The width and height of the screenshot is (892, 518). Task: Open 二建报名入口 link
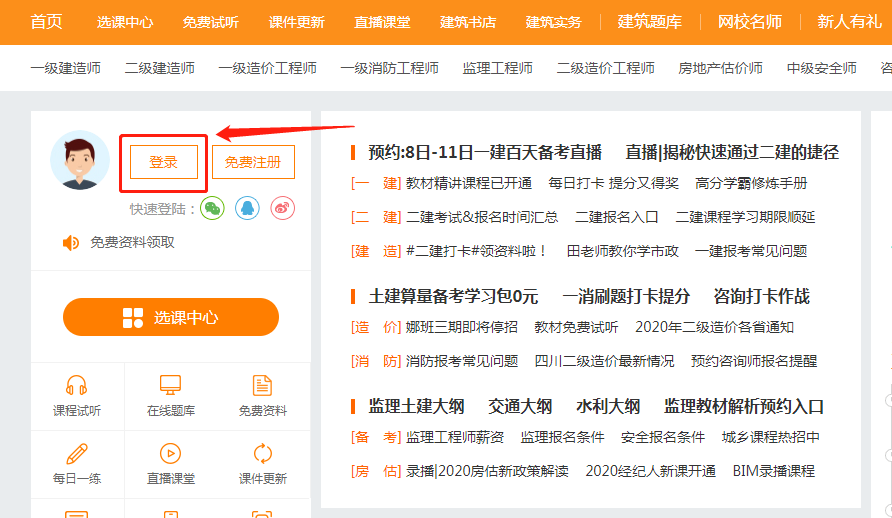click(616, 217)
